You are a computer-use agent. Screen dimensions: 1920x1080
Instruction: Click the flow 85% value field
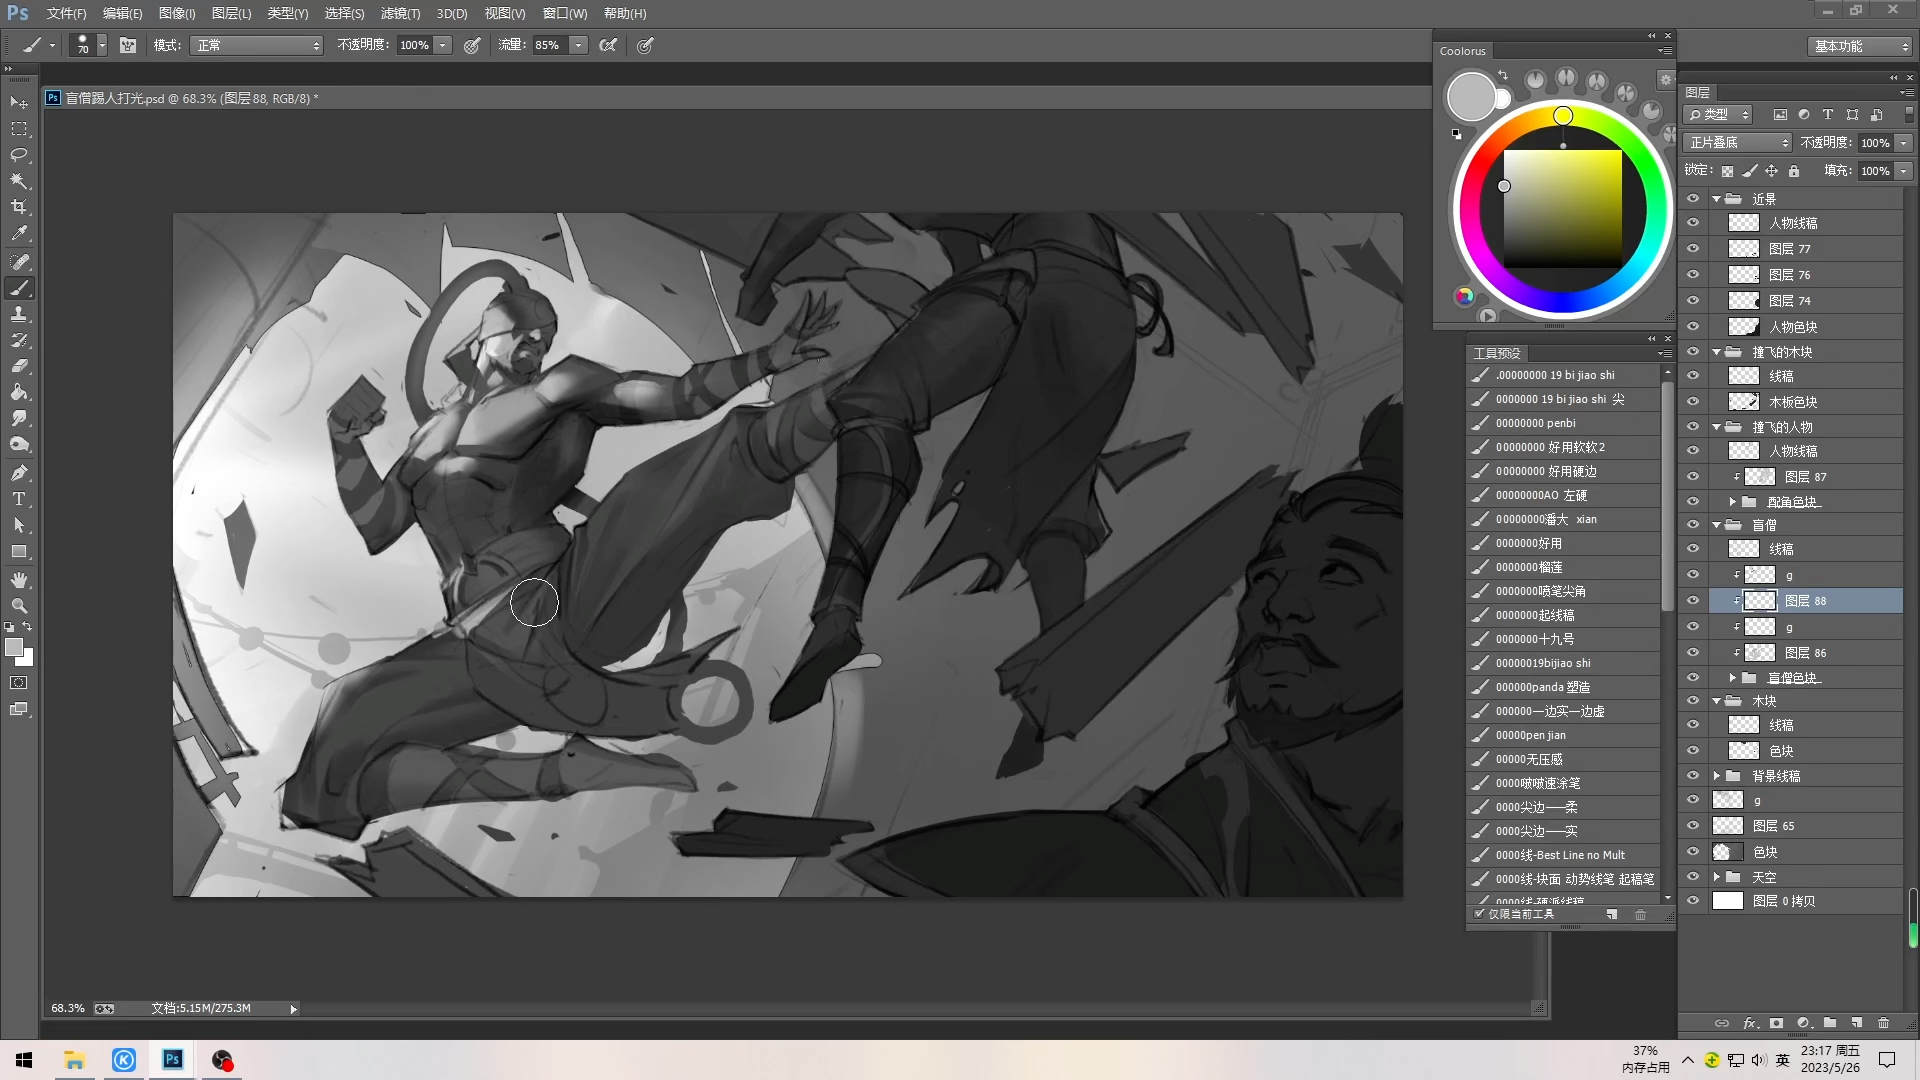point(549,45)
